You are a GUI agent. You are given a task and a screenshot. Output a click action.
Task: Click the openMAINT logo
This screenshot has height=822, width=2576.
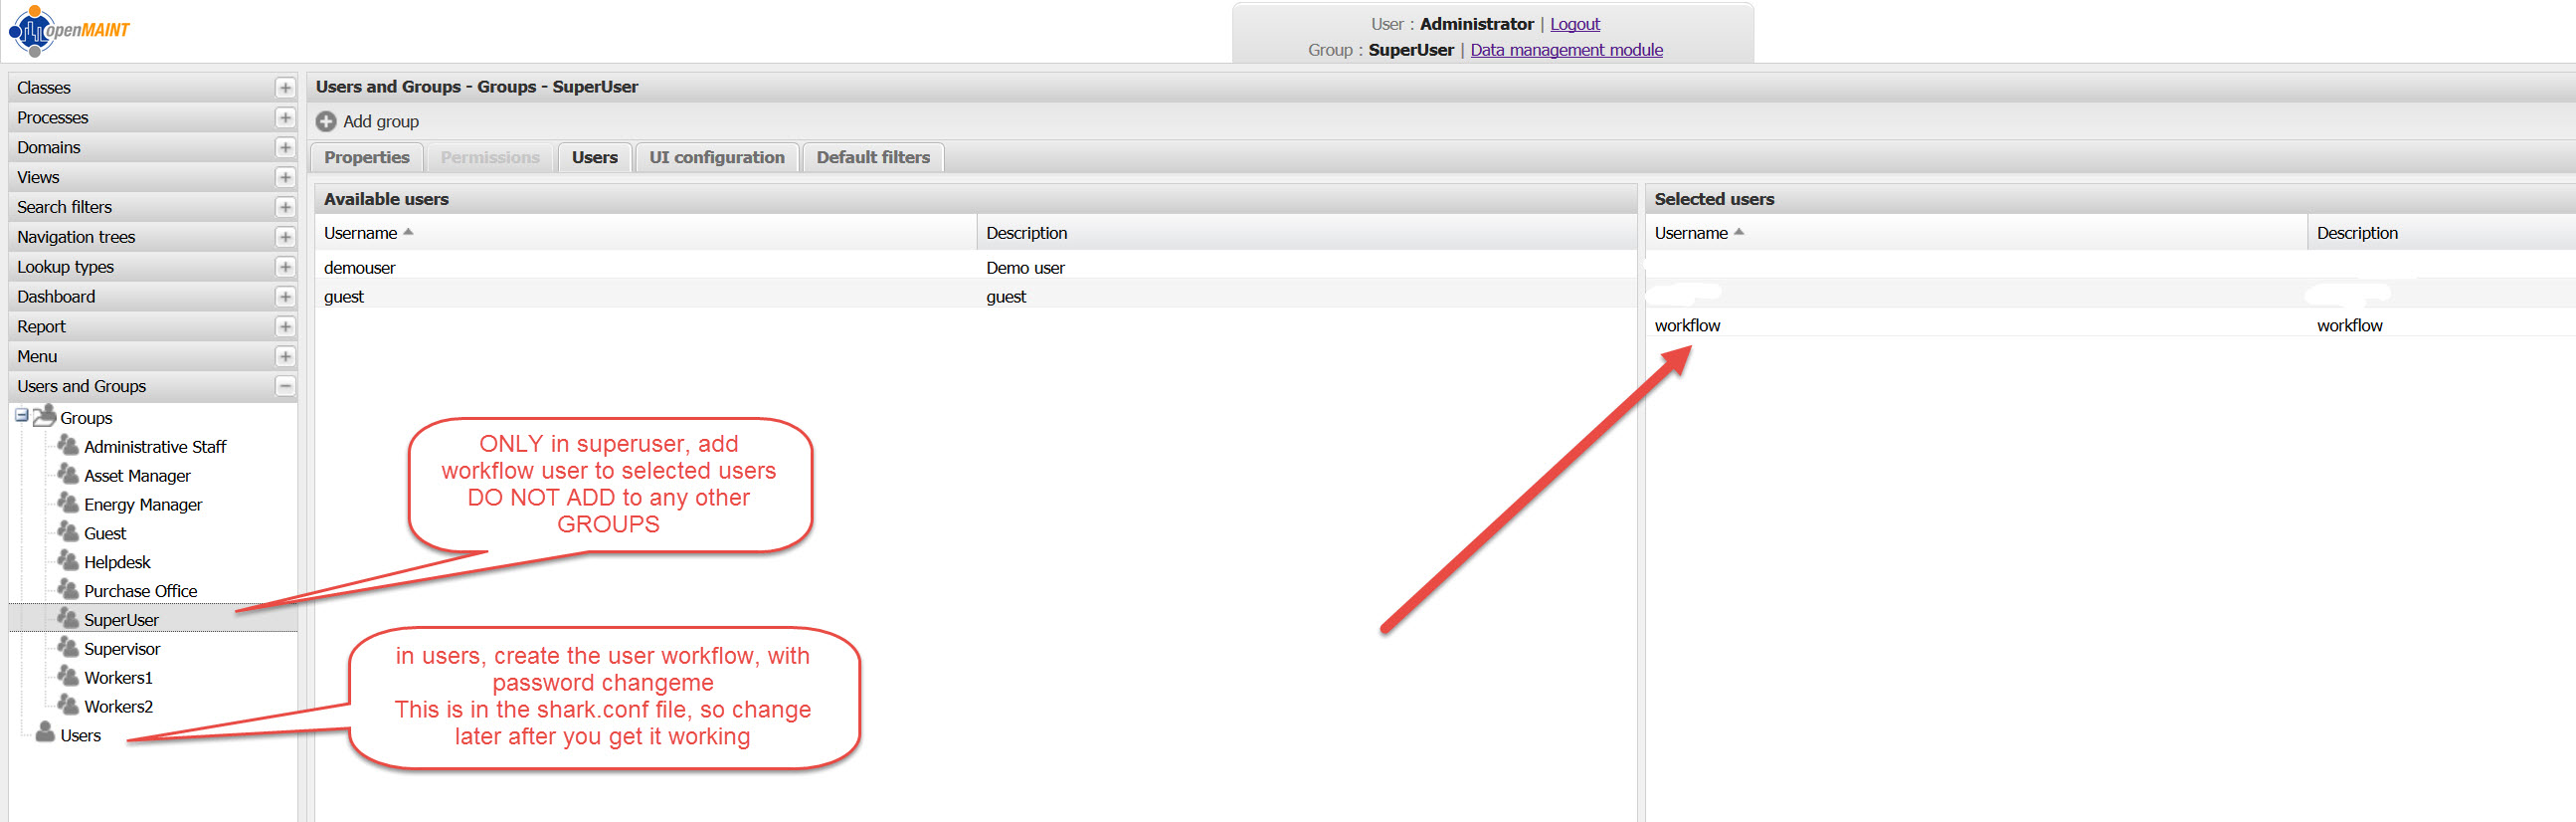(68, 30)
